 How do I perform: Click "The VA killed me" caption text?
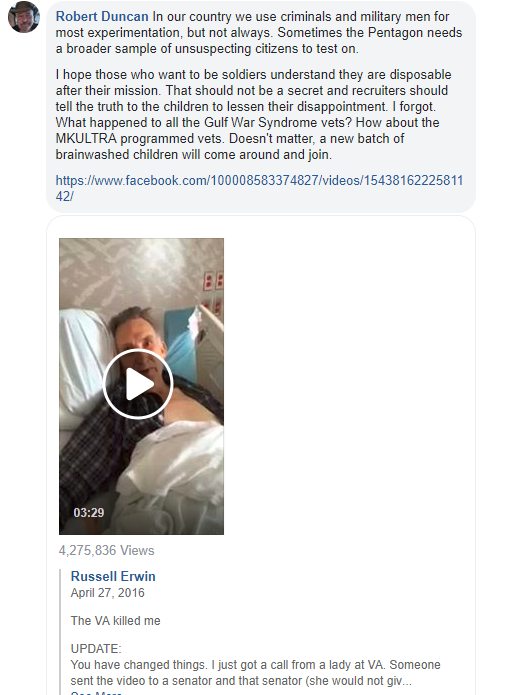[116, 621]
